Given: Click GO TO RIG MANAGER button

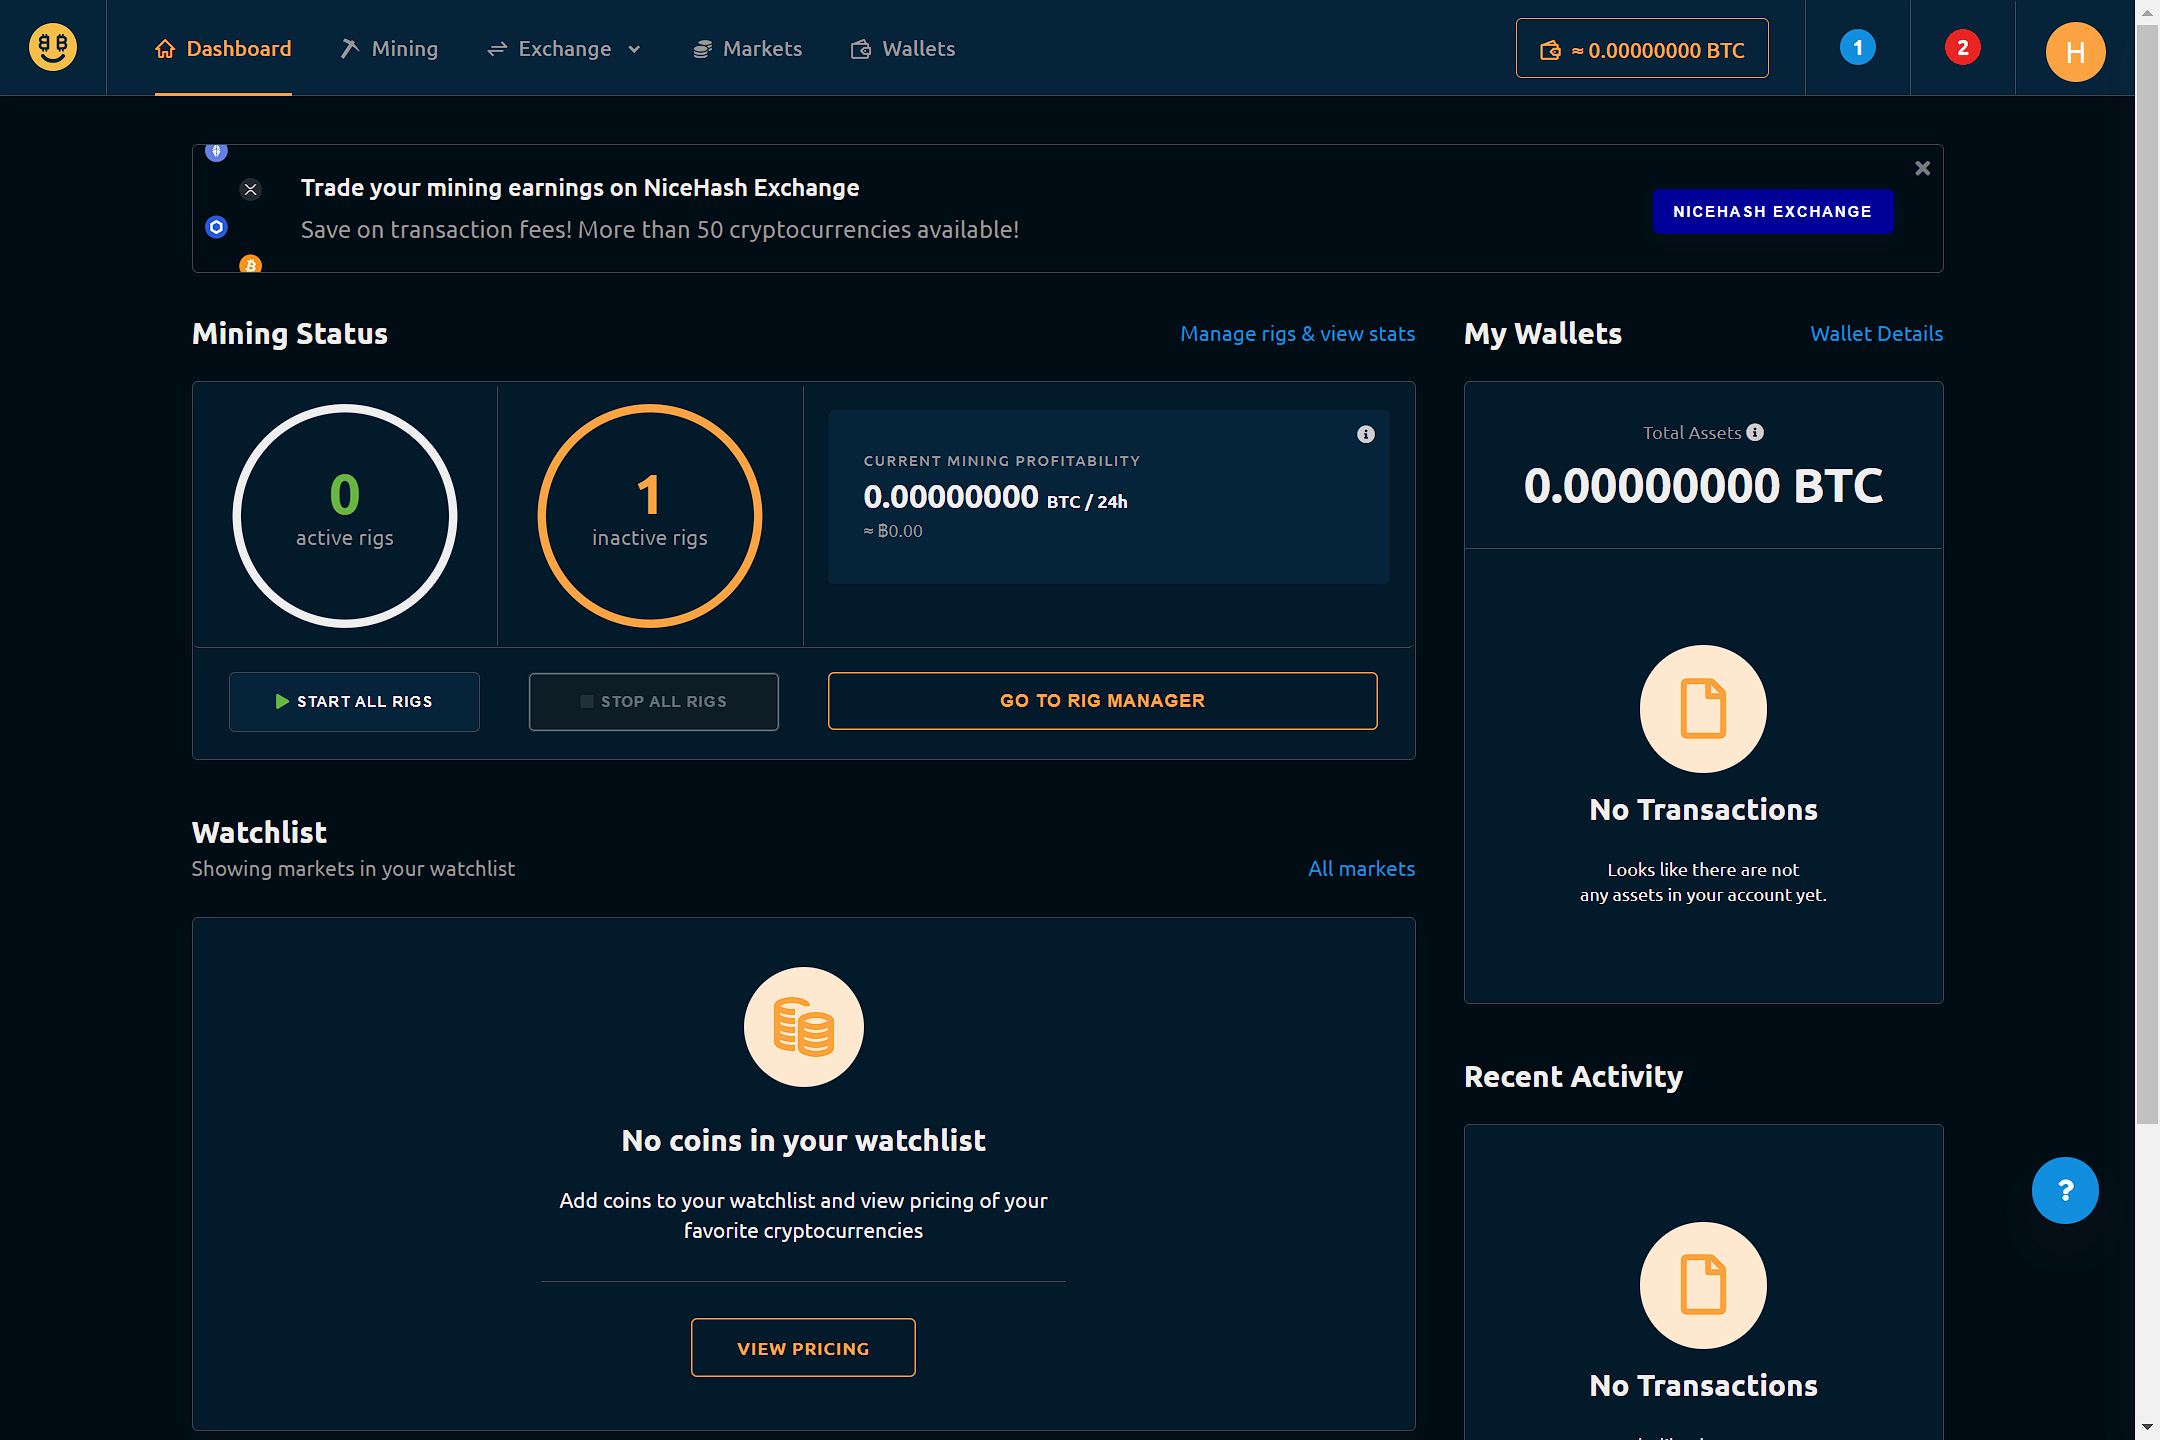Looking at the screenshot, I should click(x=1103, y=700).
